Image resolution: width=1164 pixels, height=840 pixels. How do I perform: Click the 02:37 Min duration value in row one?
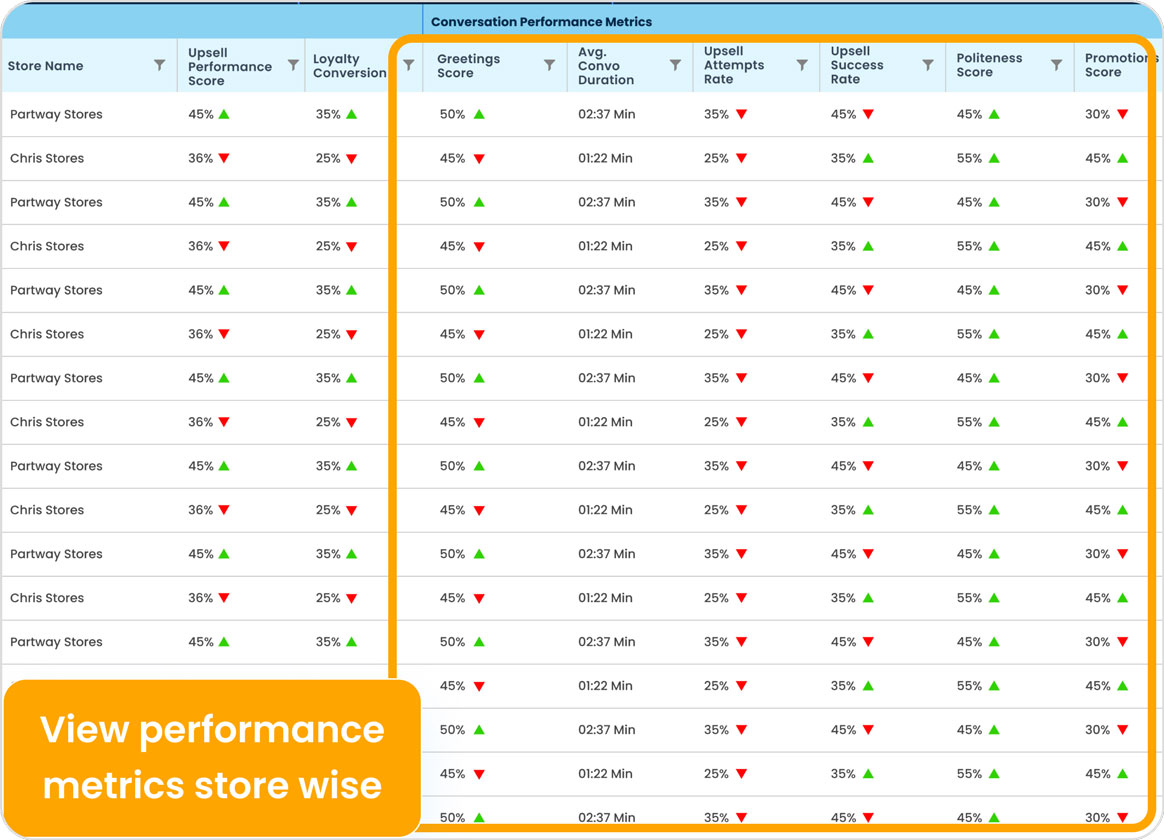click(x=607, y=114)
